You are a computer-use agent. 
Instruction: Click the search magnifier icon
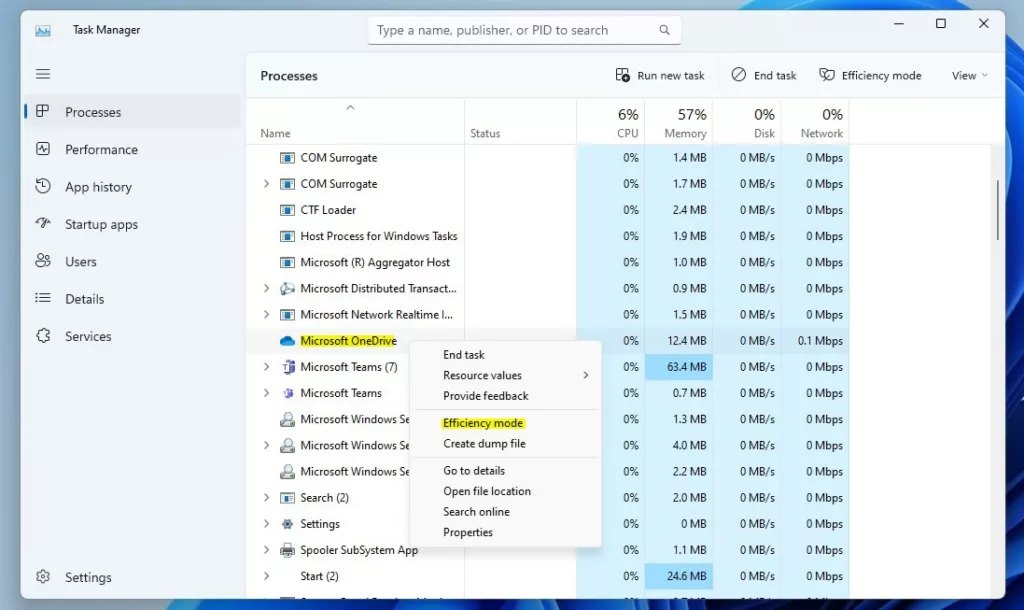[x=664, y=30]
